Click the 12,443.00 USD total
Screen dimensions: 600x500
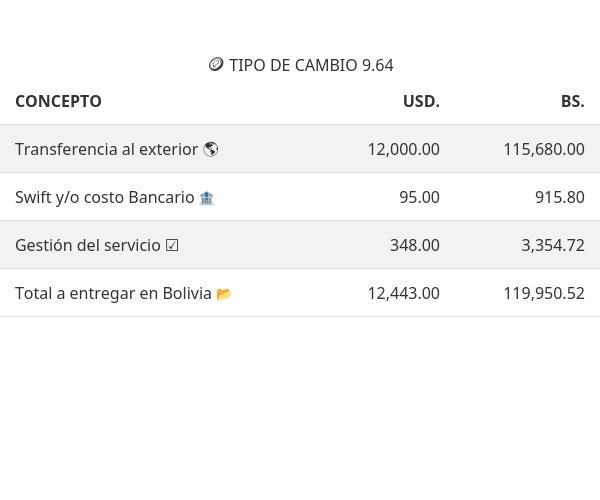(x=403, y=293)
